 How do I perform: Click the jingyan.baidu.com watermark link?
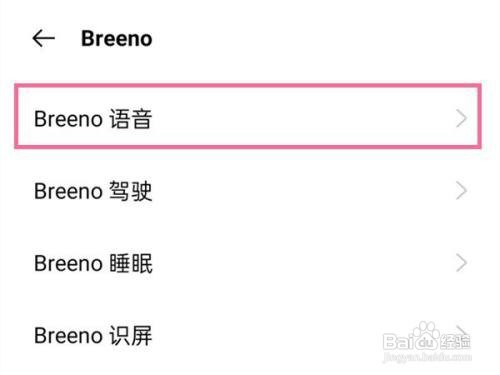click(427, 357)
